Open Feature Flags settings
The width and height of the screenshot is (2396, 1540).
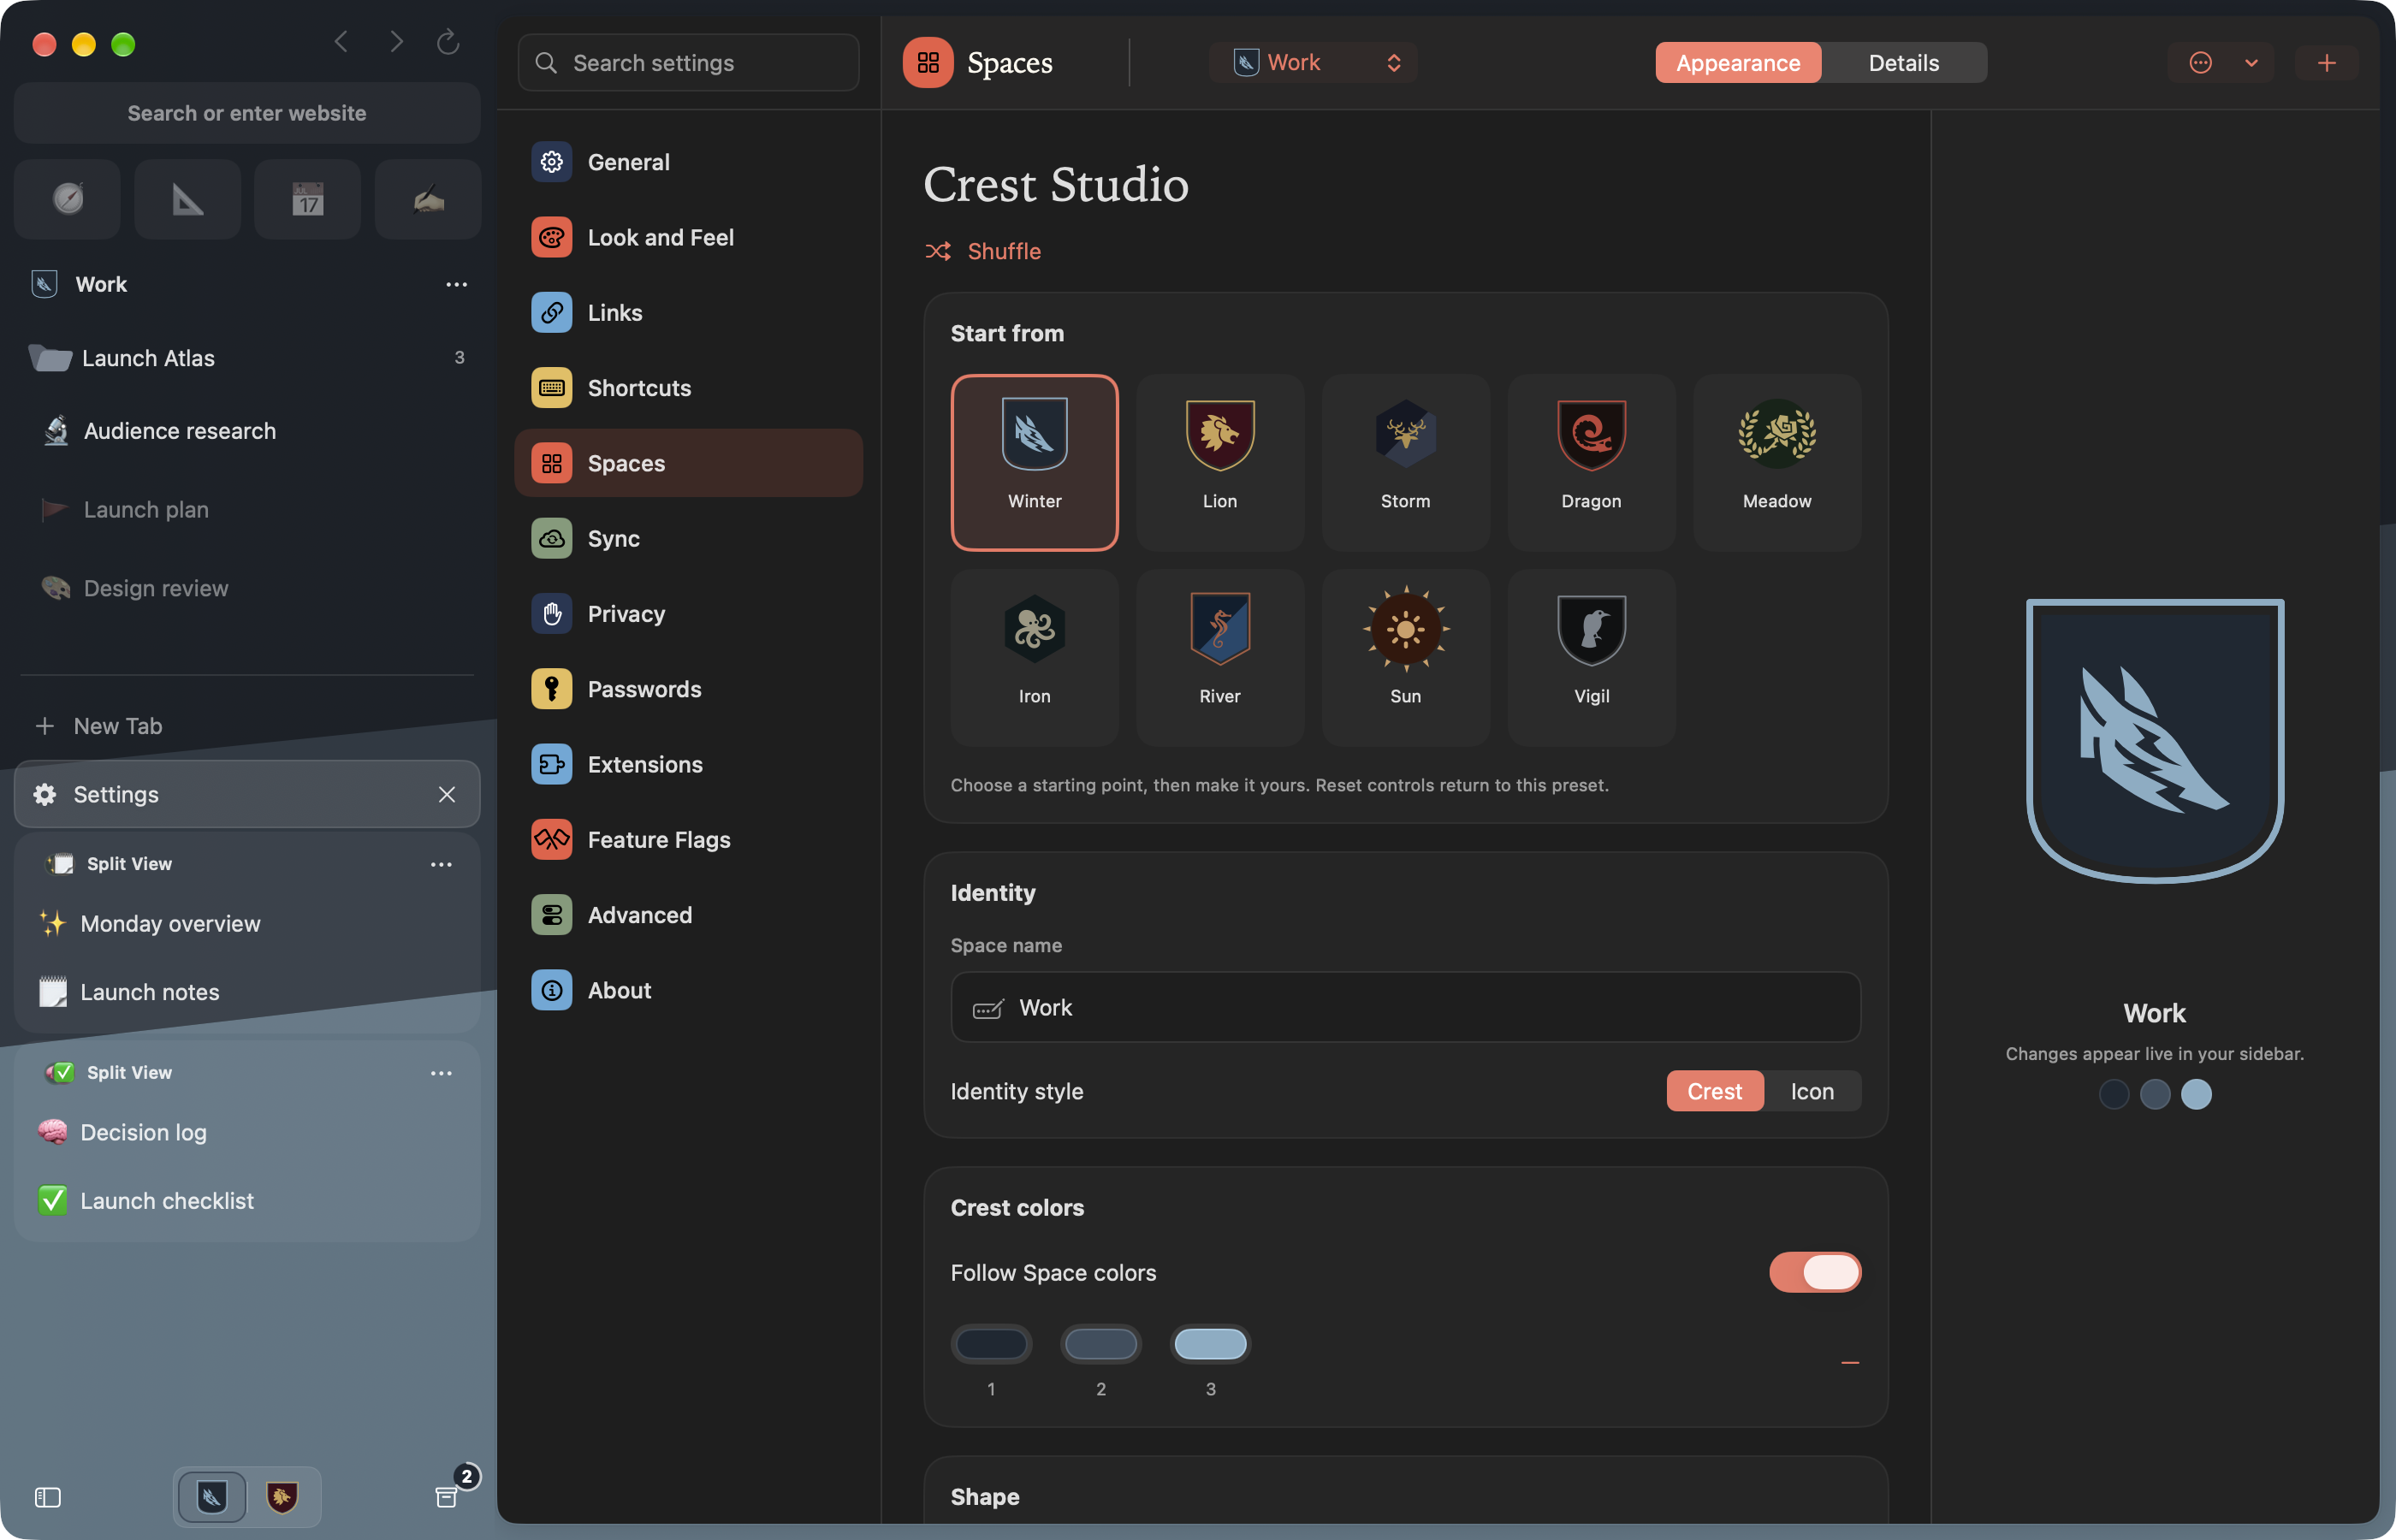688,839
